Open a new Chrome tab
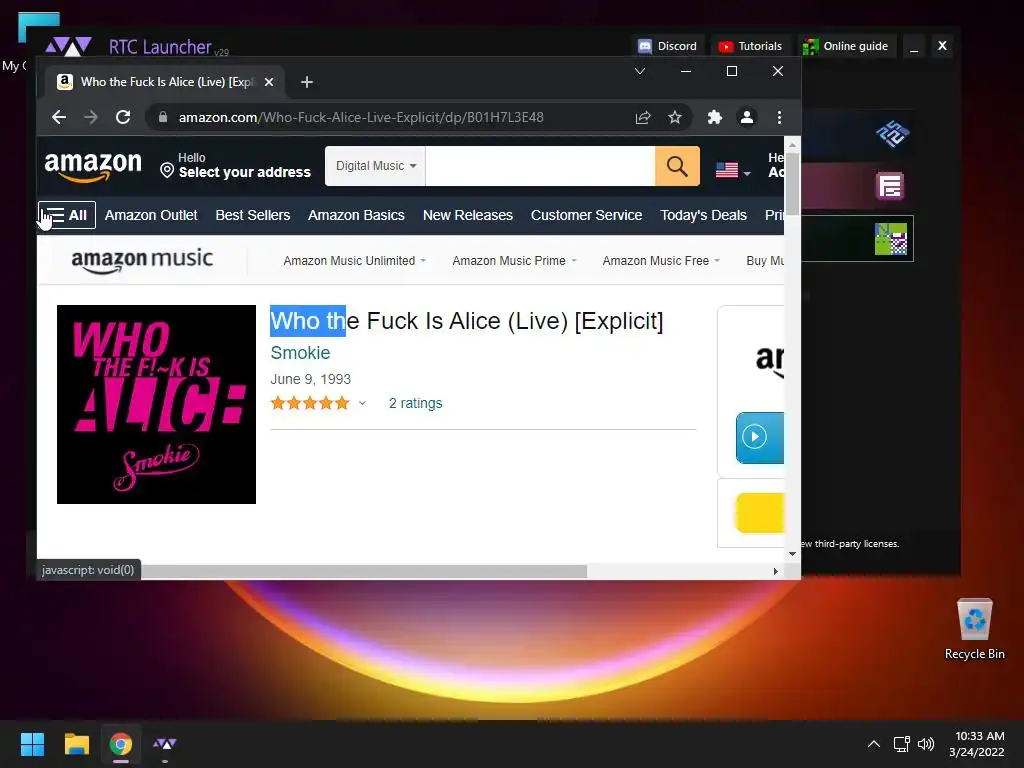The width and height of the screenshot is (1024, 768). coord(306,82)
